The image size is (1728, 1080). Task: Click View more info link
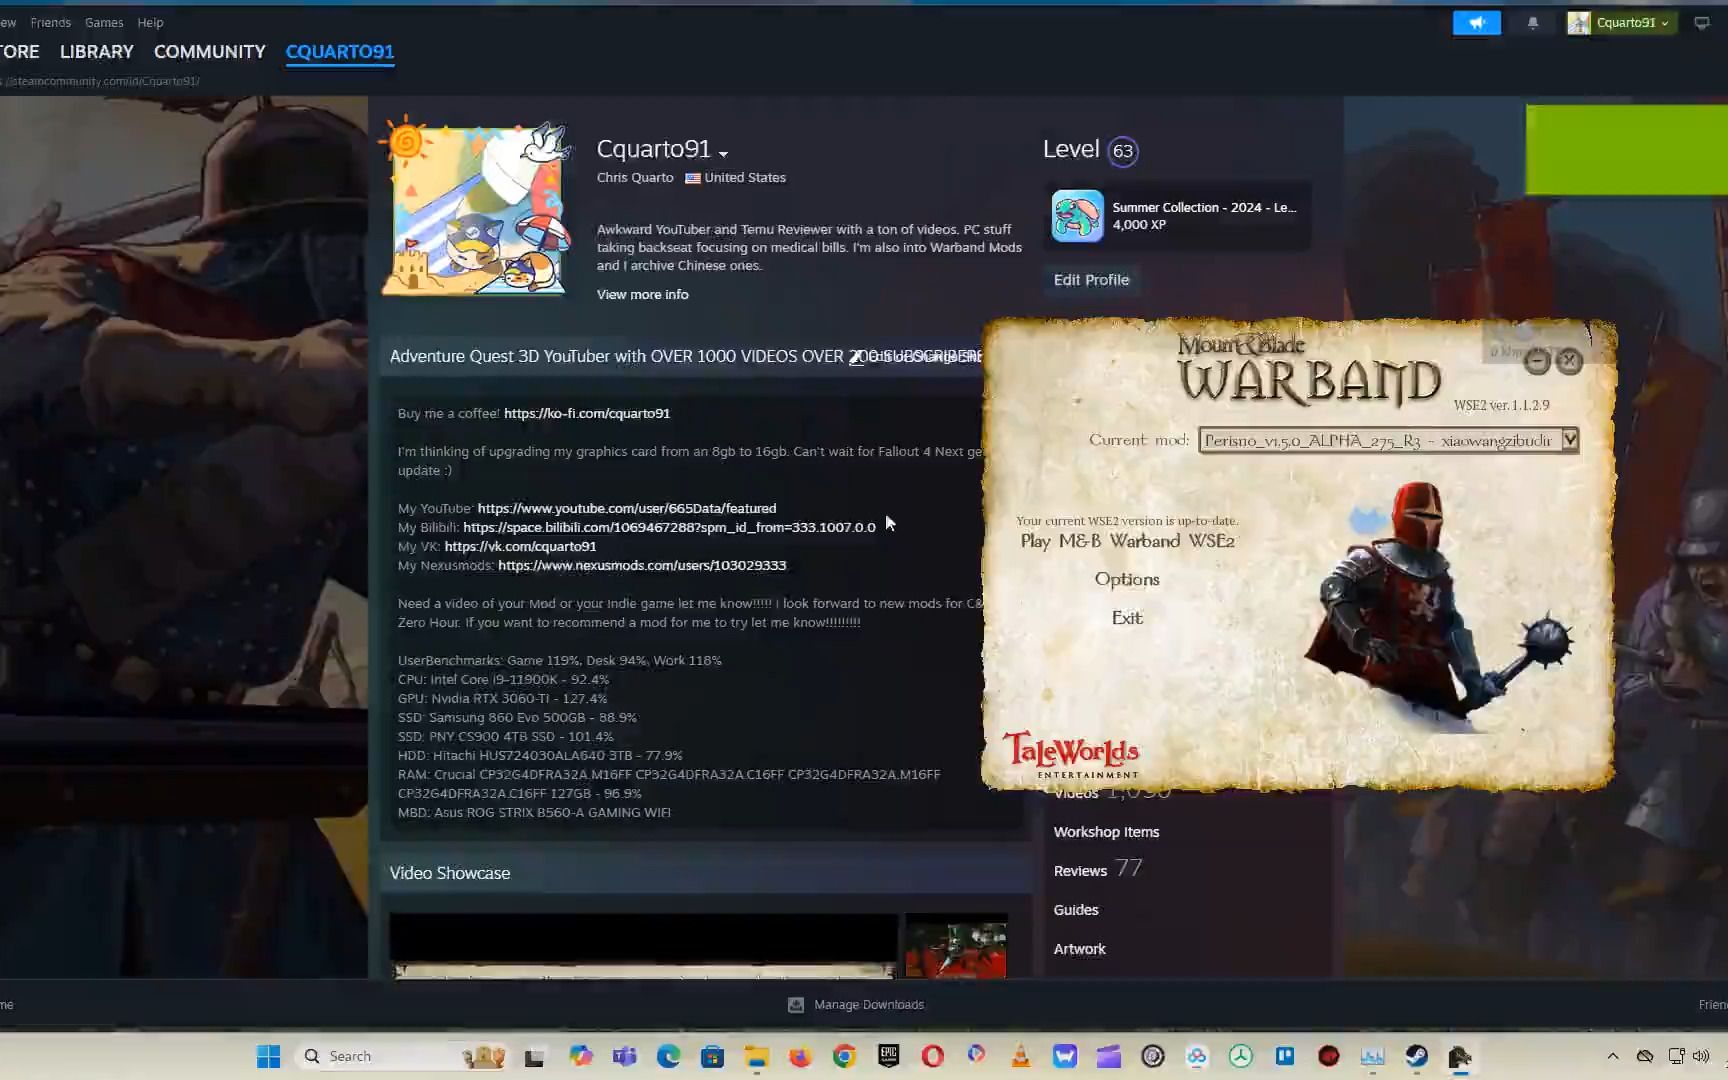[642, 294]
